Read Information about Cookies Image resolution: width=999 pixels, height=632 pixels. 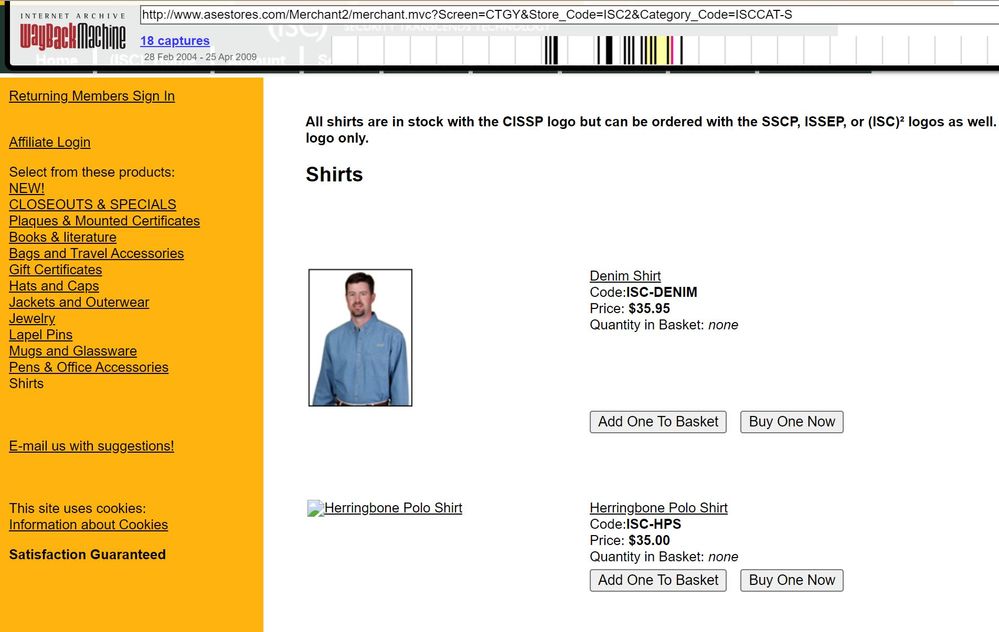[88, 525]
